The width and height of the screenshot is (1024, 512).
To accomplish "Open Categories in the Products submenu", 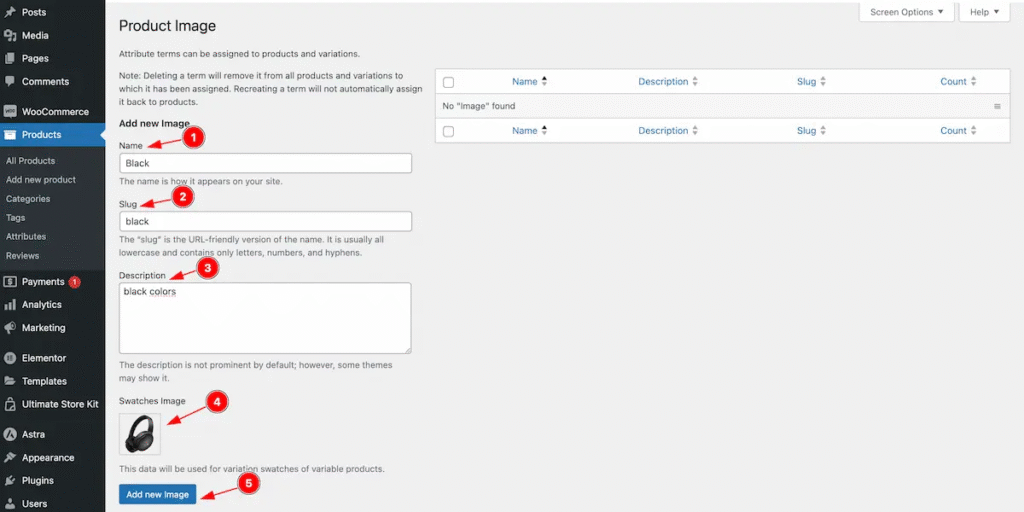I will pyautogui.click(x=28, y=199).
